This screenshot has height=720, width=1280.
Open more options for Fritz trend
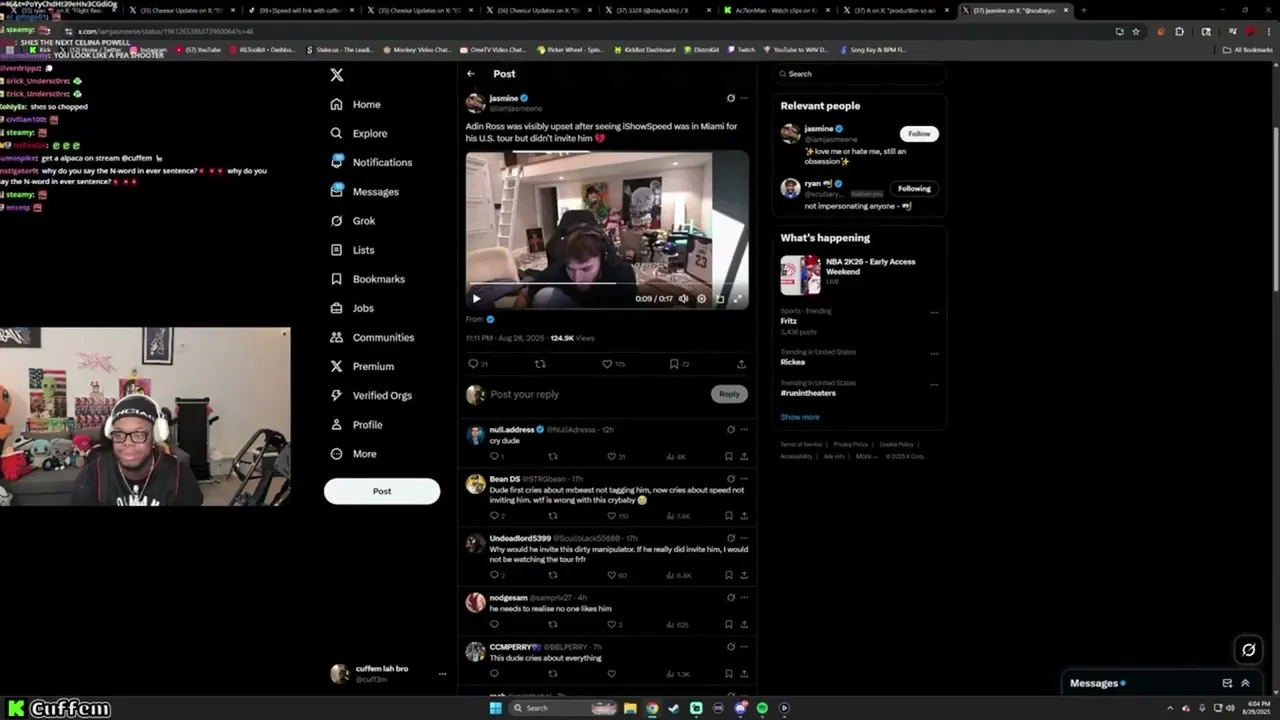[x=934, y=312]
